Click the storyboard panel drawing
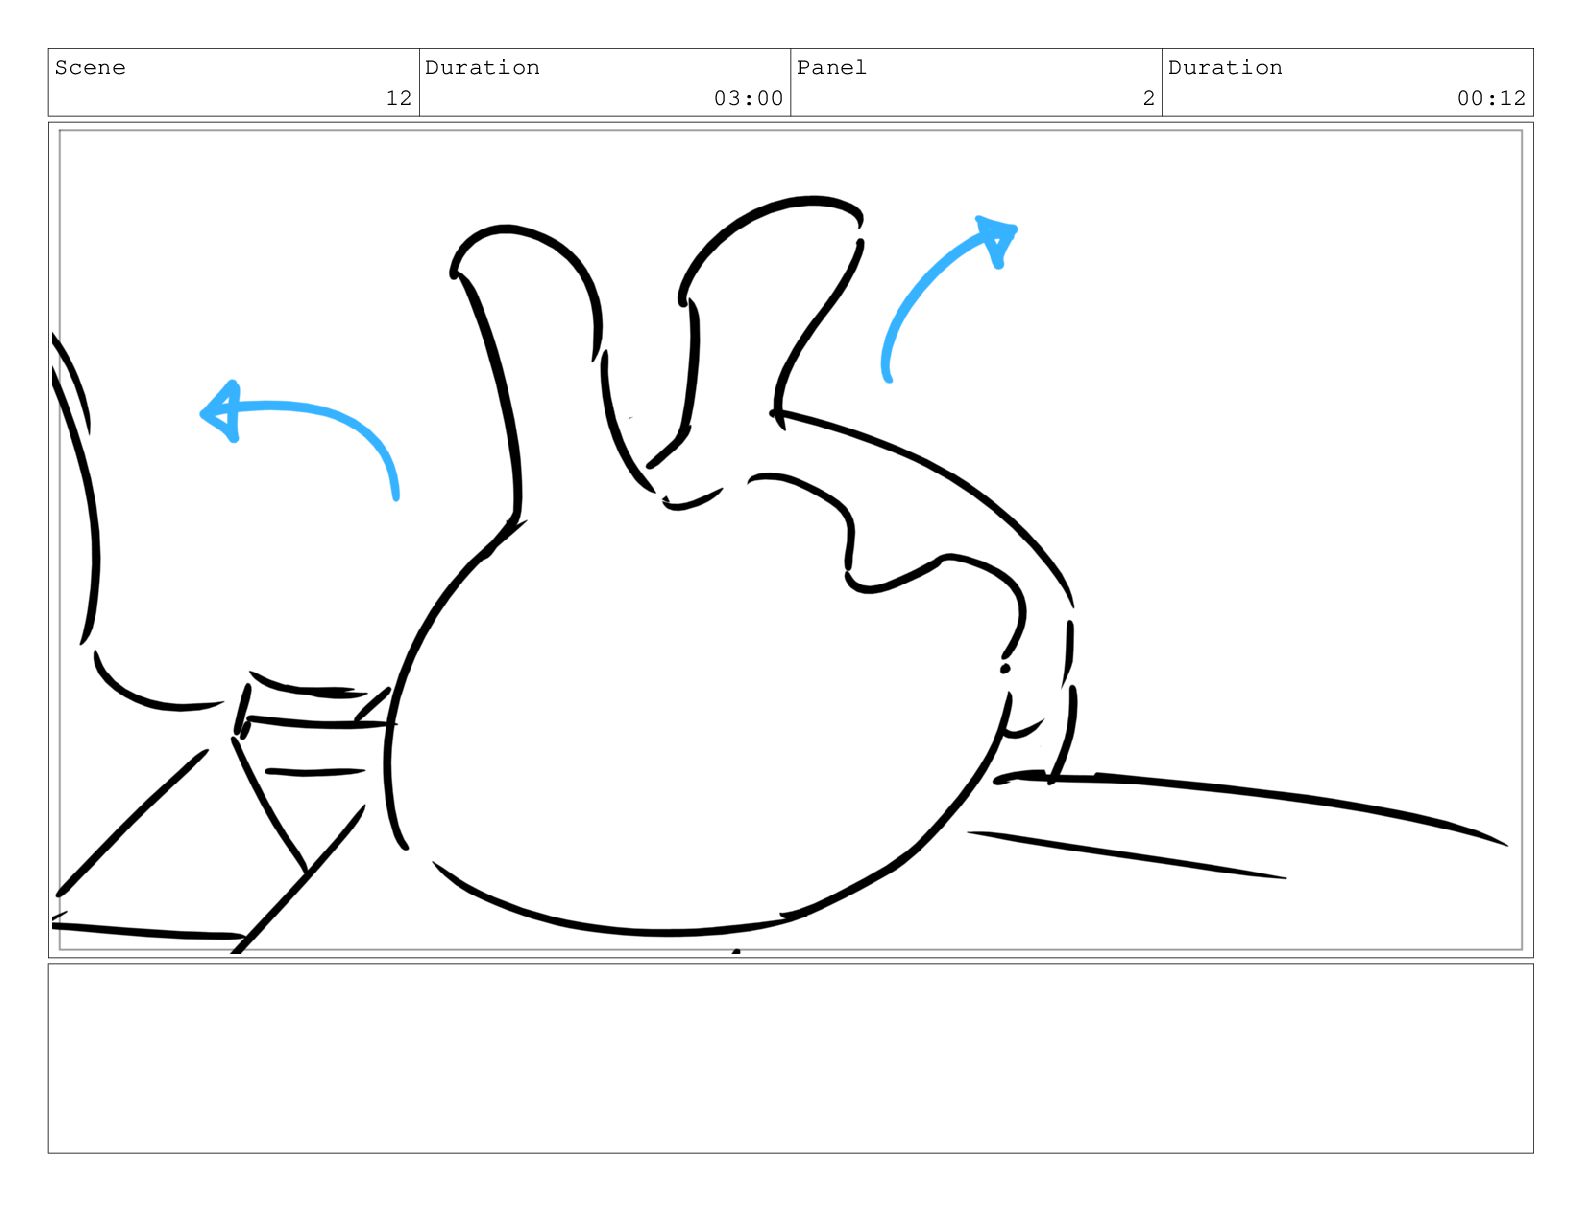Viewport: 1582px width, 1225px height. tap(790, 540)
